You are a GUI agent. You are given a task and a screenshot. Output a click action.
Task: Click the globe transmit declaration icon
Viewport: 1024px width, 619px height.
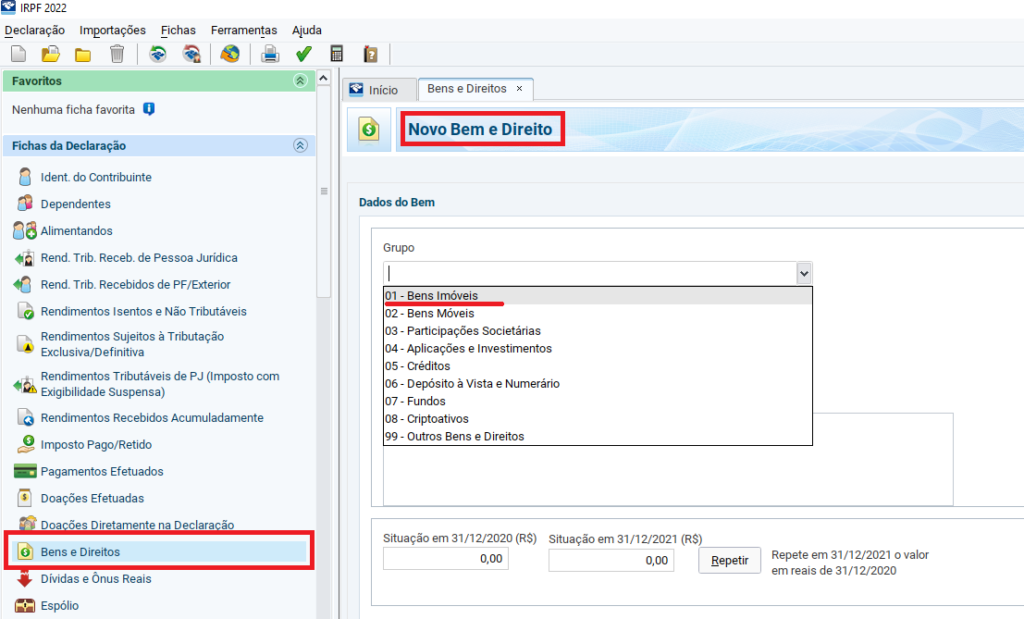(x=230, y=54)
